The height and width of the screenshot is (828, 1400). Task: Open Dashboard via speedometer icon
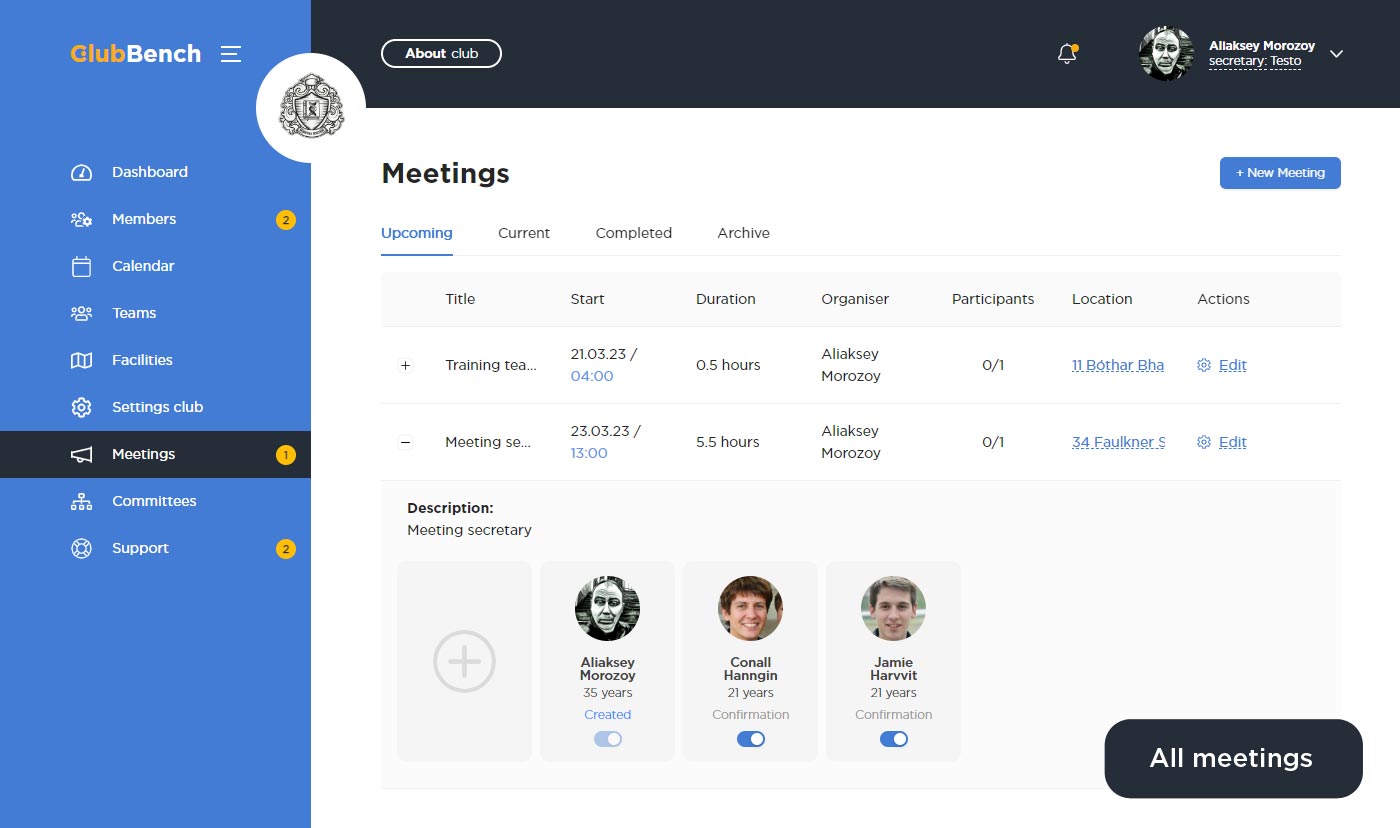pyautogui.click(x=82, y=172)
